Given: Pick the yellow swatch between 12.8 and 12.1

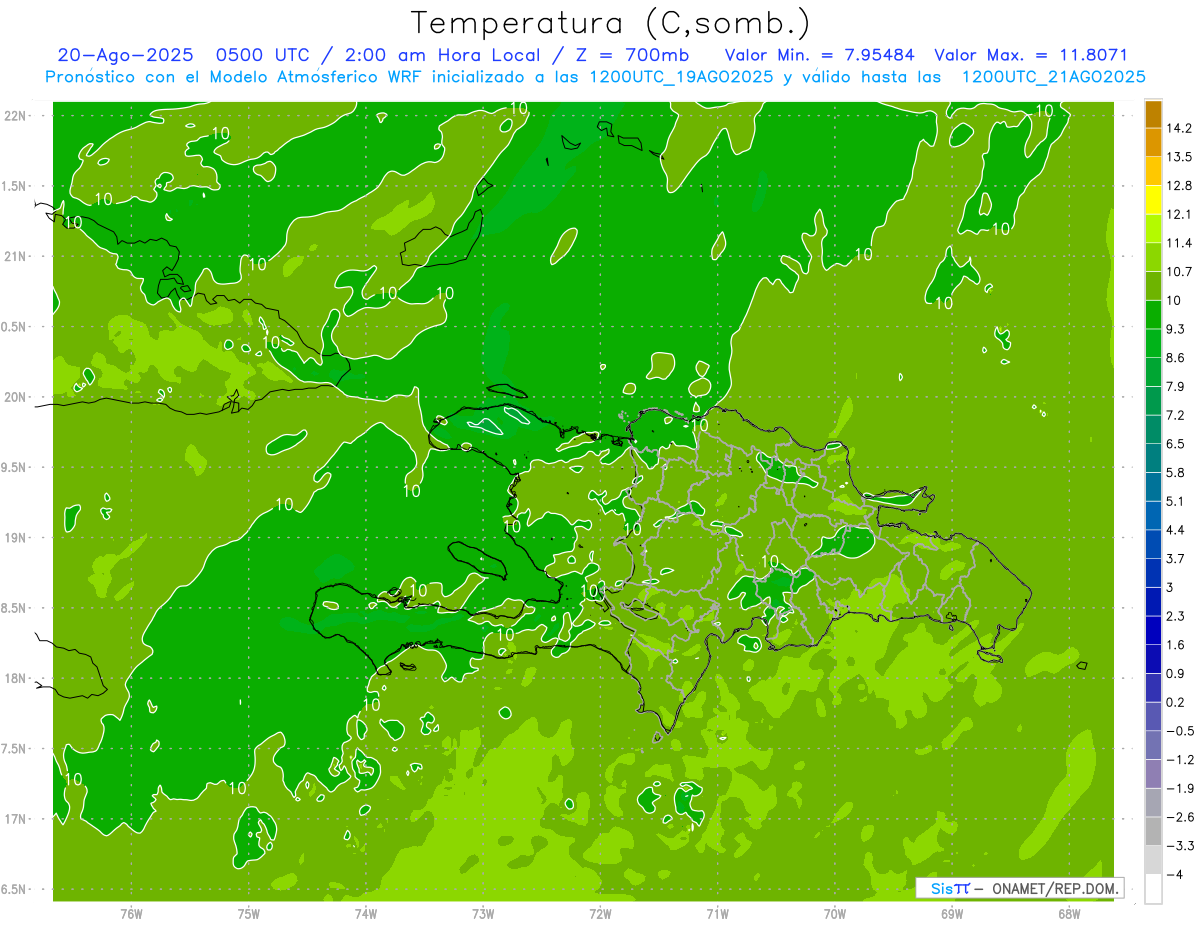Looking at the screenshot, I should click(x=1153, y=200).
